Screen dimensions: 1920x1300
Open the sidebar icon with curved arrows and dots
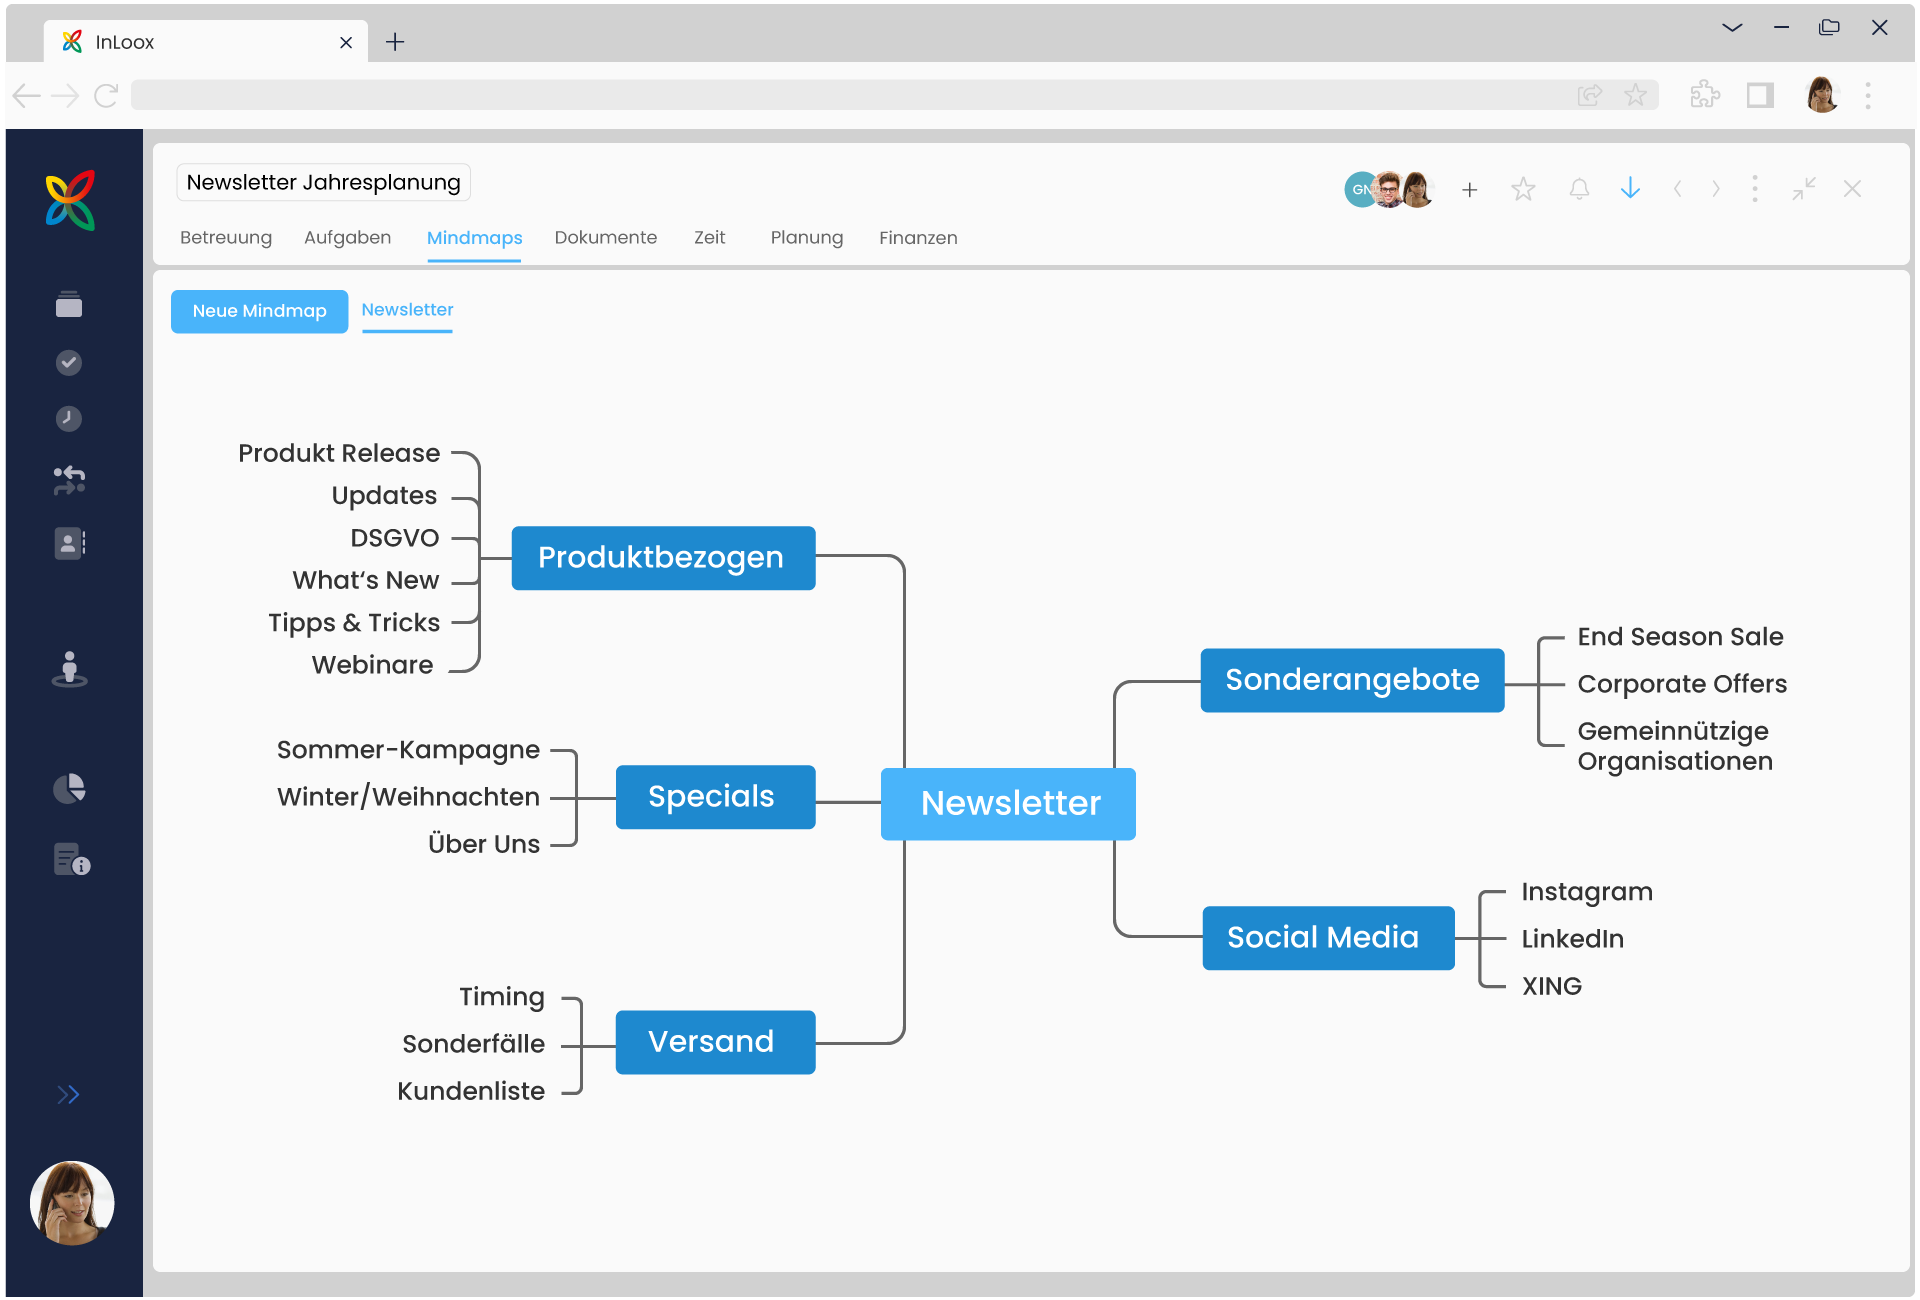pos(69,480)
